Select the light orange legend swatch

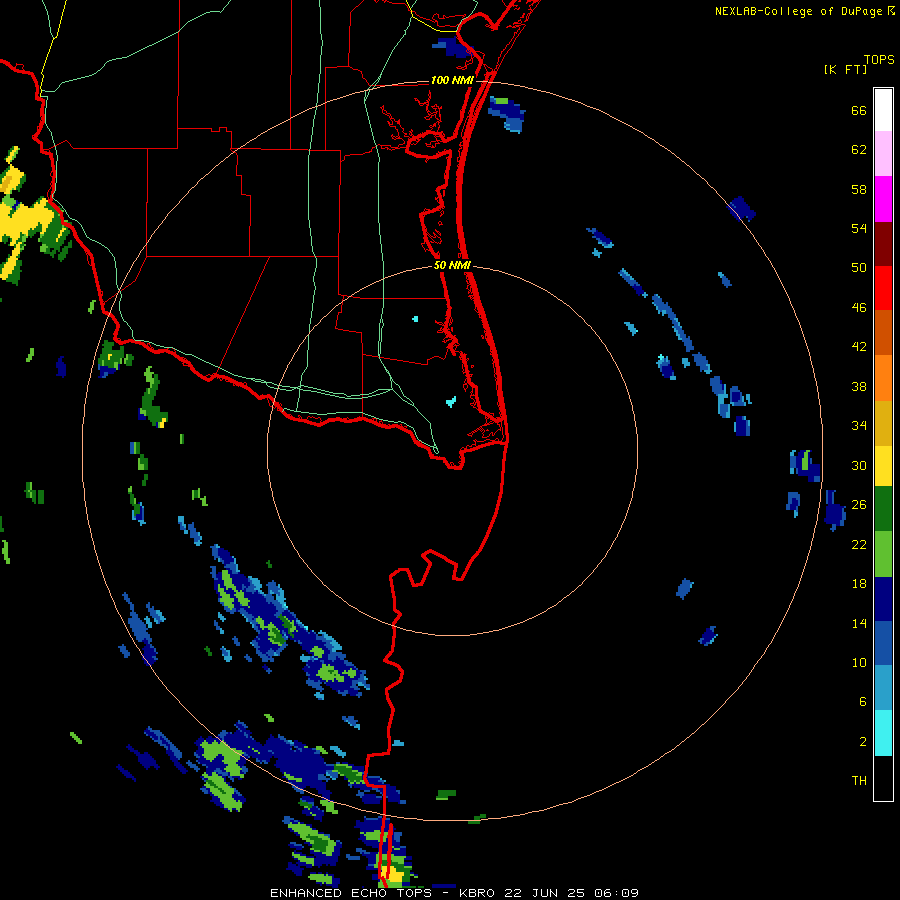[883, 378]
